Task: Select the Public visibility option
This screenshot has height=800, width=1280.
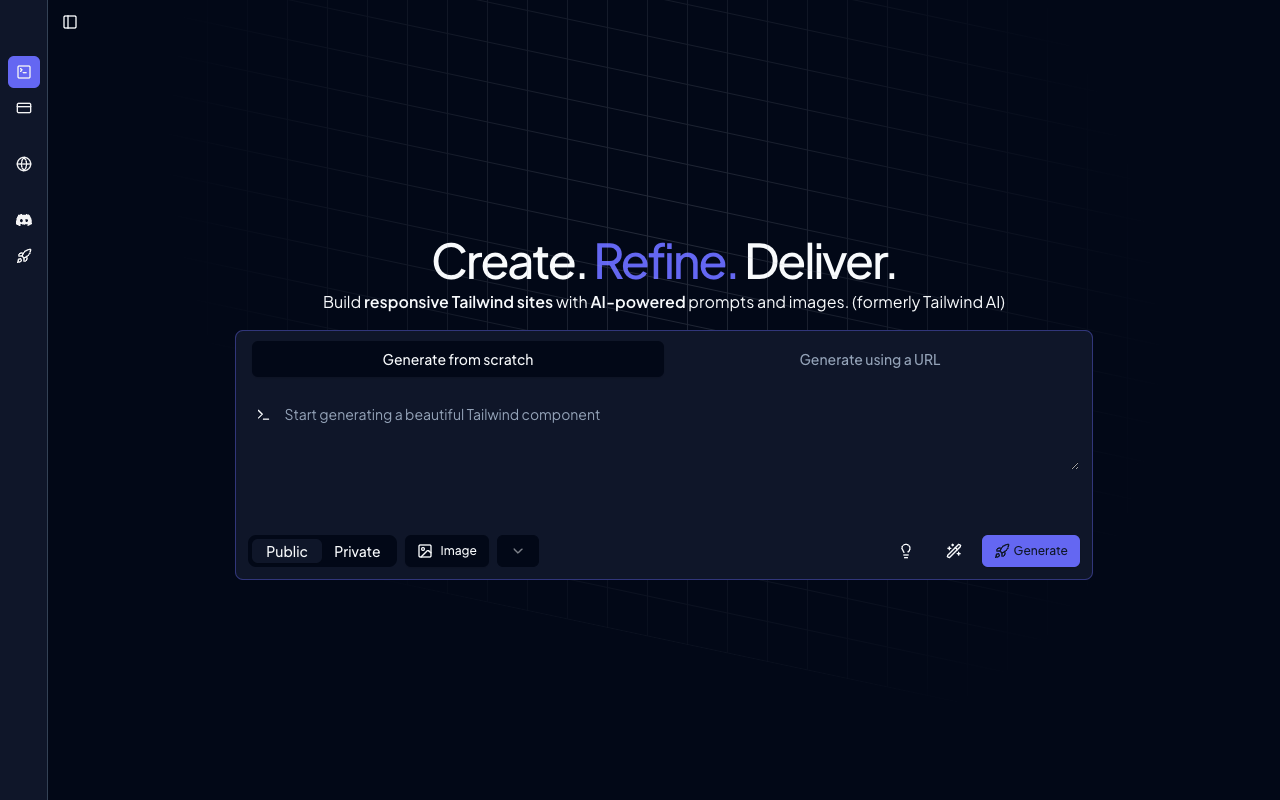Action: coord(287,551)
